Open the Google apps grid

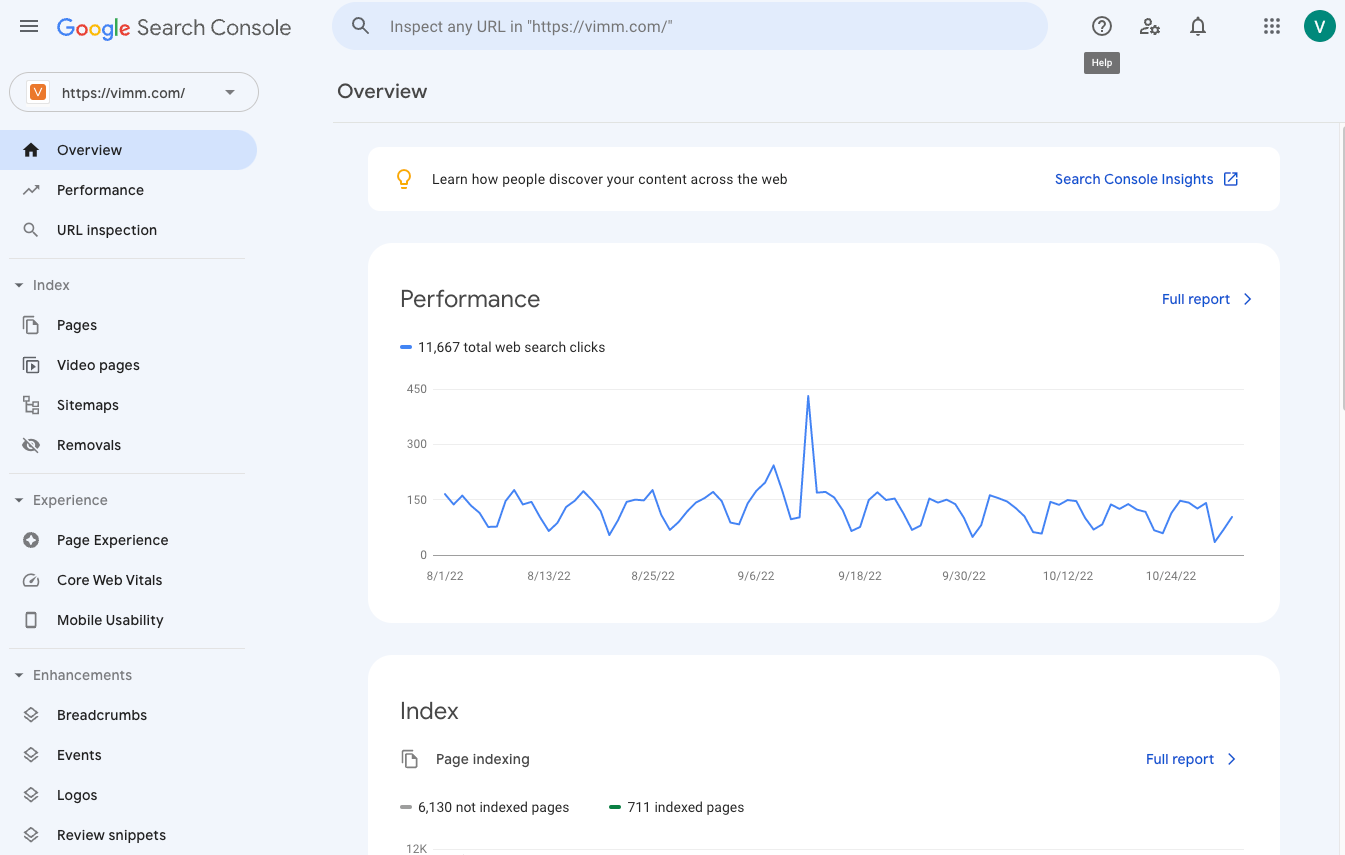click(x=1271, y=26)
